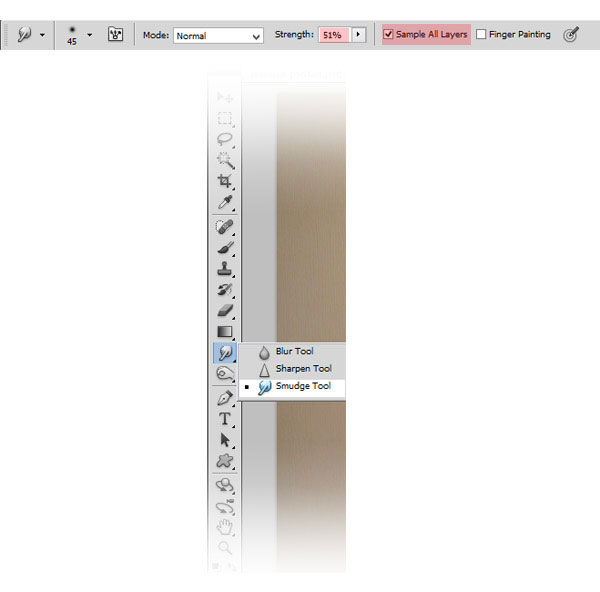Image resolution: width=600 pixels, height=592 pixels.
Task: Toggle tablet pressure controls size icon
Action: point(571,34)
